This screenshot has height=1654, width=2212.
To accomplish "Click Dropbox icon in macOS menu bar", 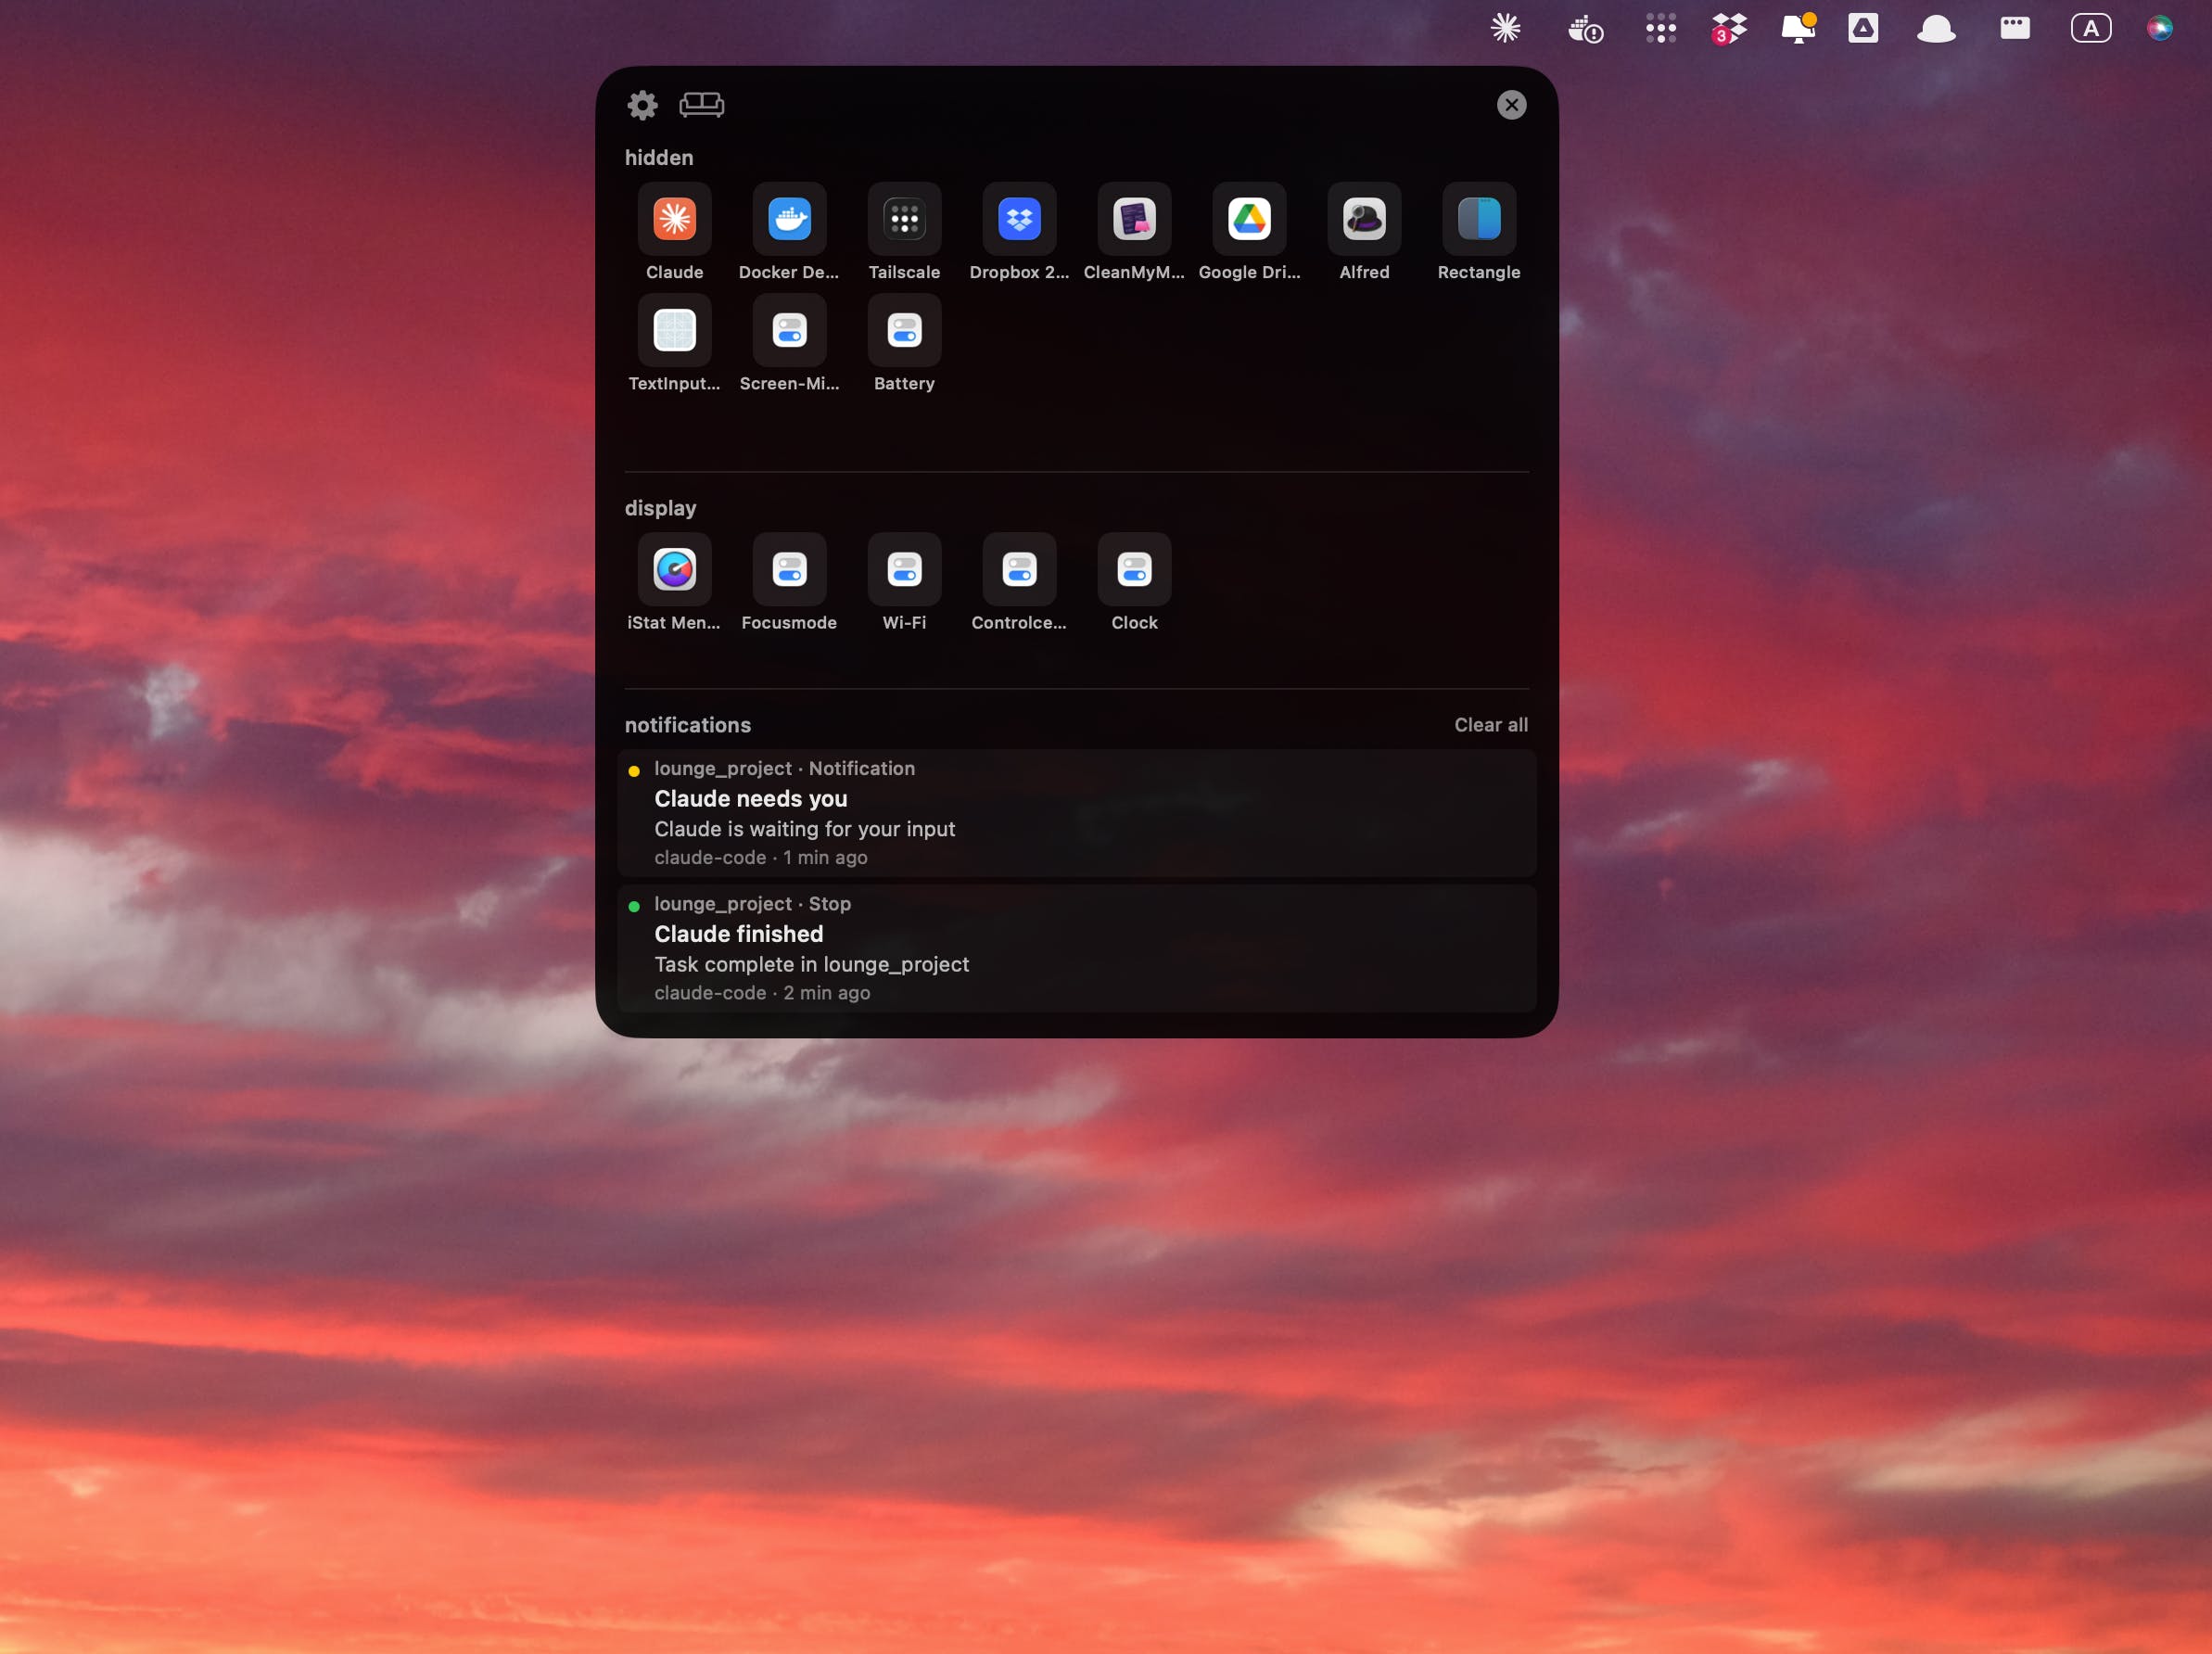I will click(1728, 28).
